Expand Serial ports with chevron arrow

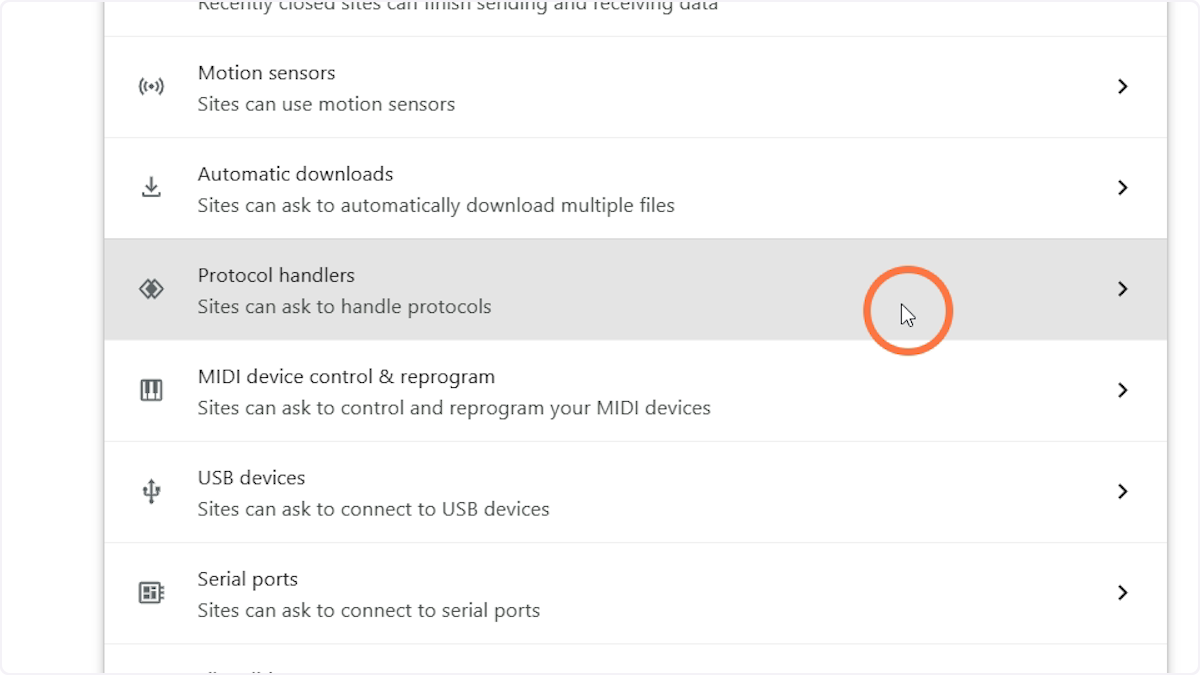click(1122, 593)
